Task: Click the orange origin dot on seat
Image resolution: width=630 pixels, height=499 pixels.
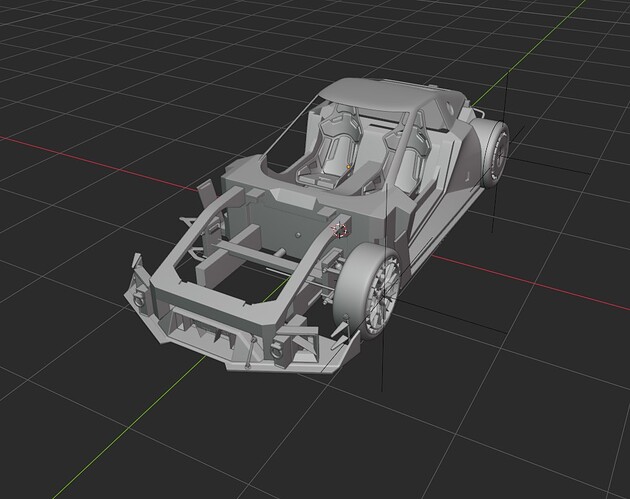Action: point(348,167)
